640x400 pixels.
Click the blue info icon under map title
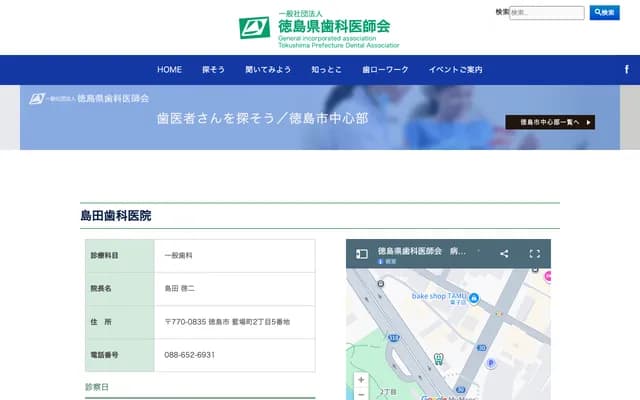click(x=380, y=262)
